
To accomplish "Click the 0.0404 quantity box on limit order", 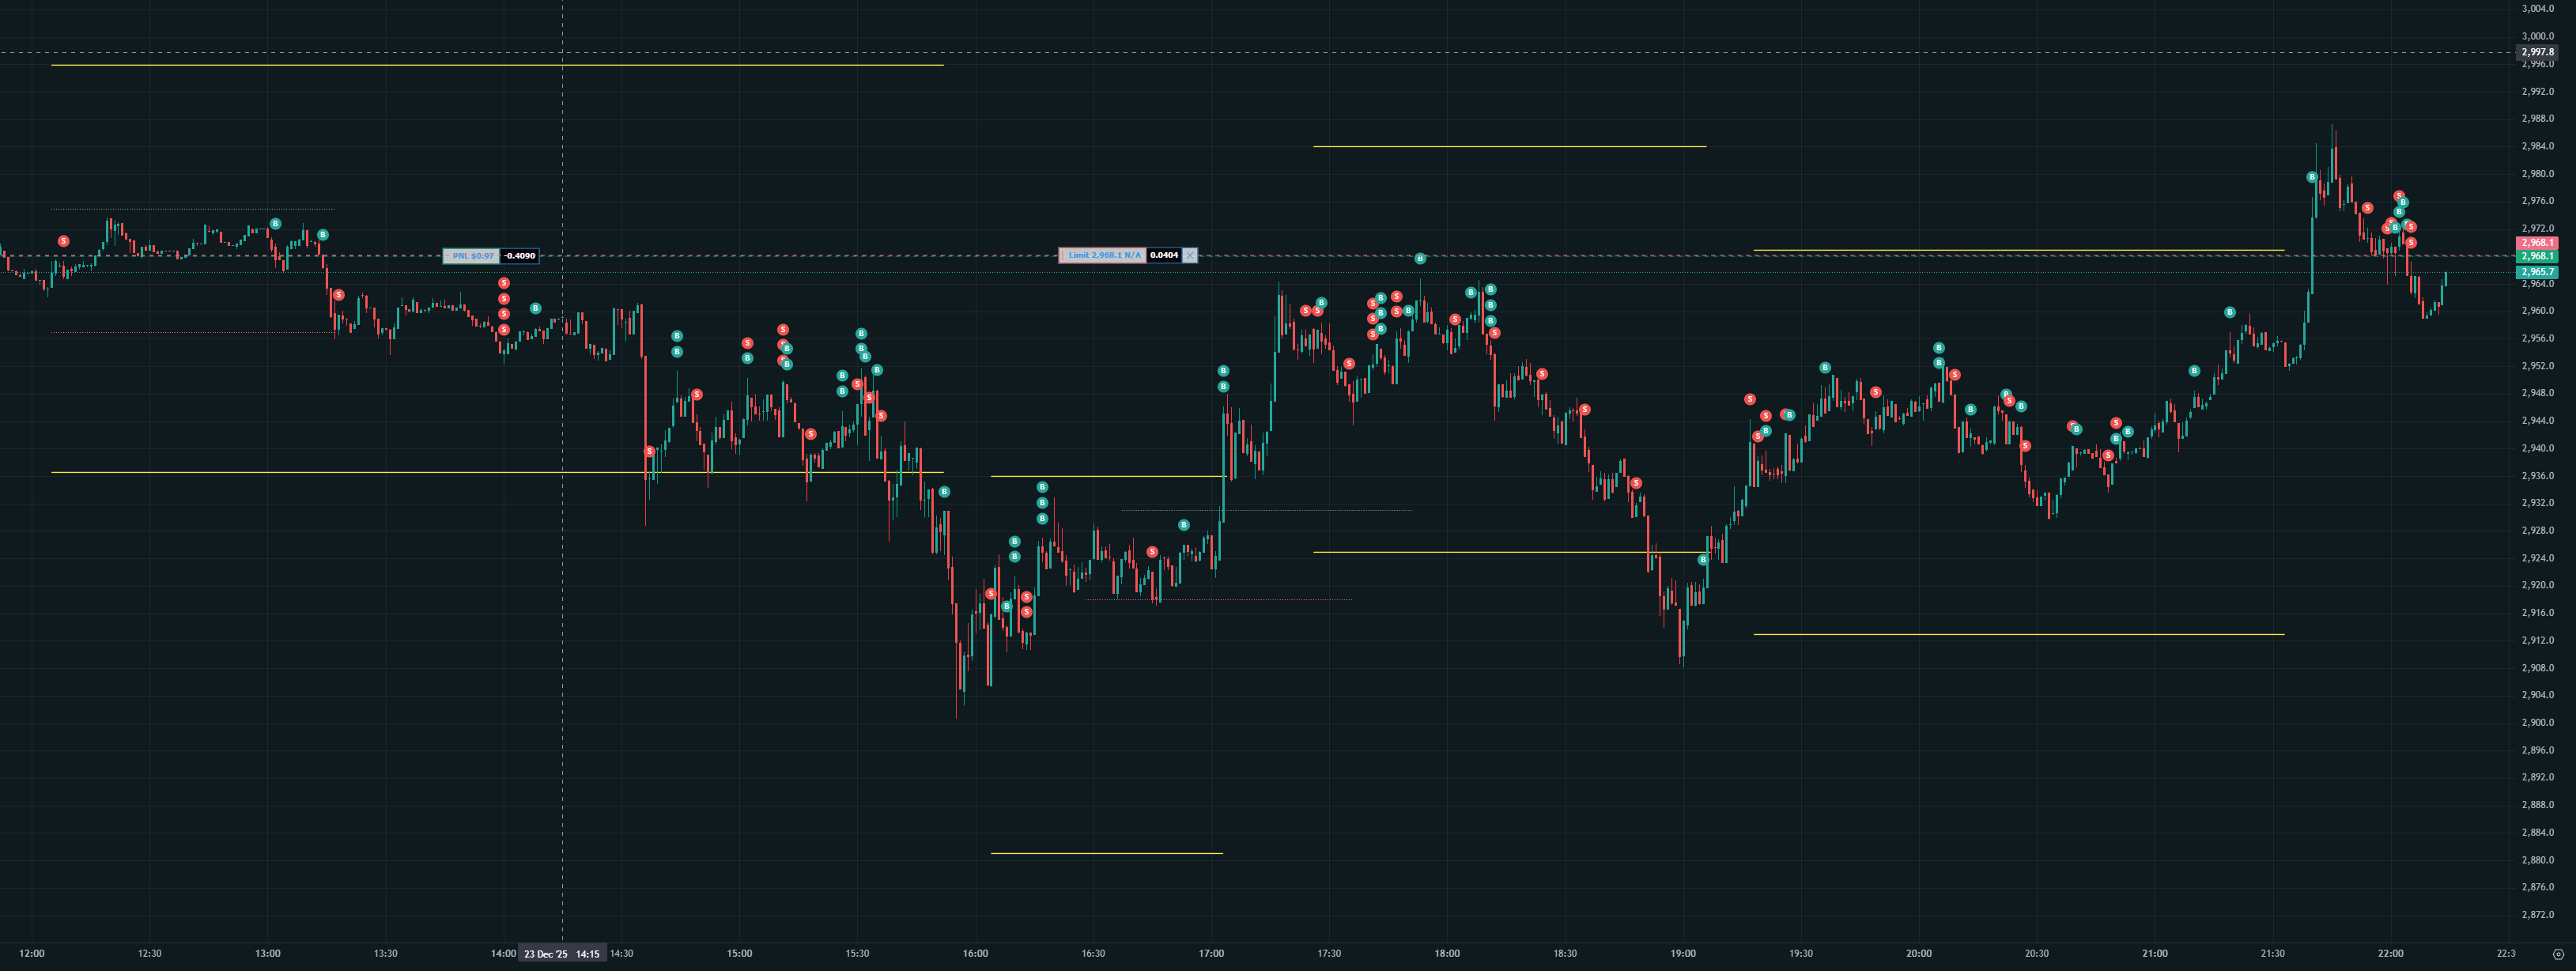I will [x=1163, y=256].
